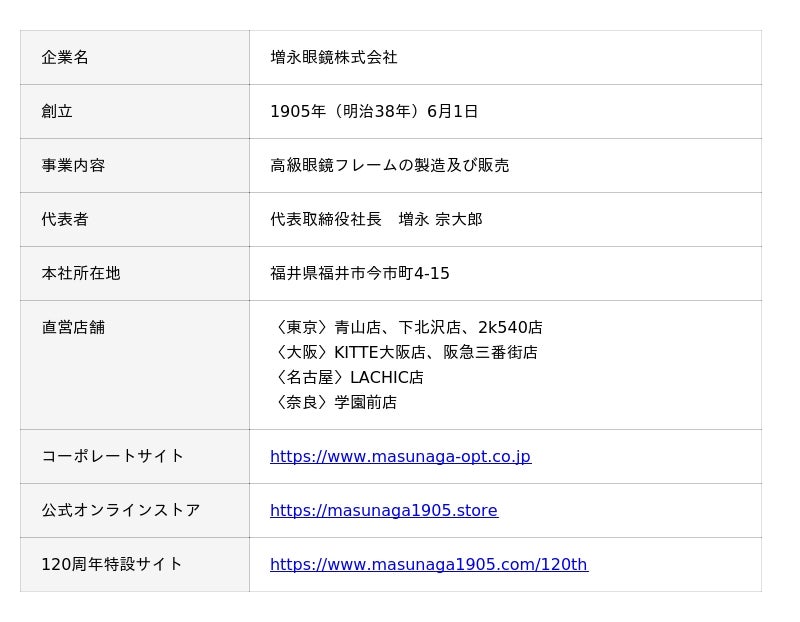The width and height of the screenshot is (800, 622).
Task: Click the 〈東京〉 stores line
Action: [406, 328]
